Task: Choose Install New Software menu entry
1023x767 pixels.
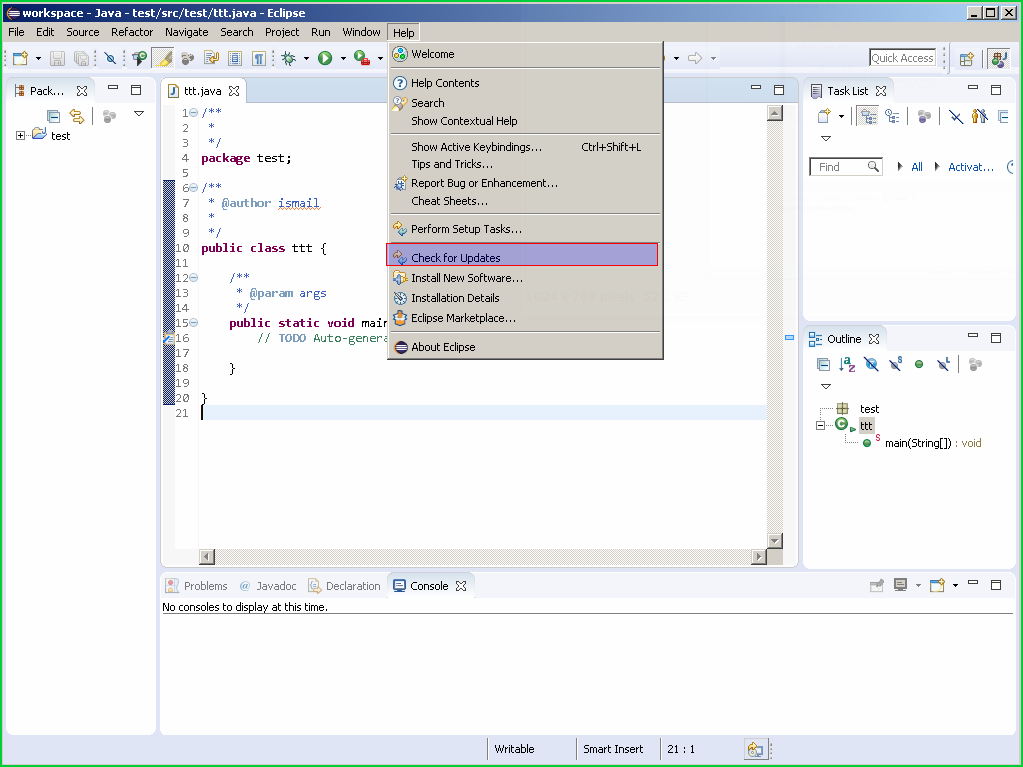Action: [x=525, y=278]
